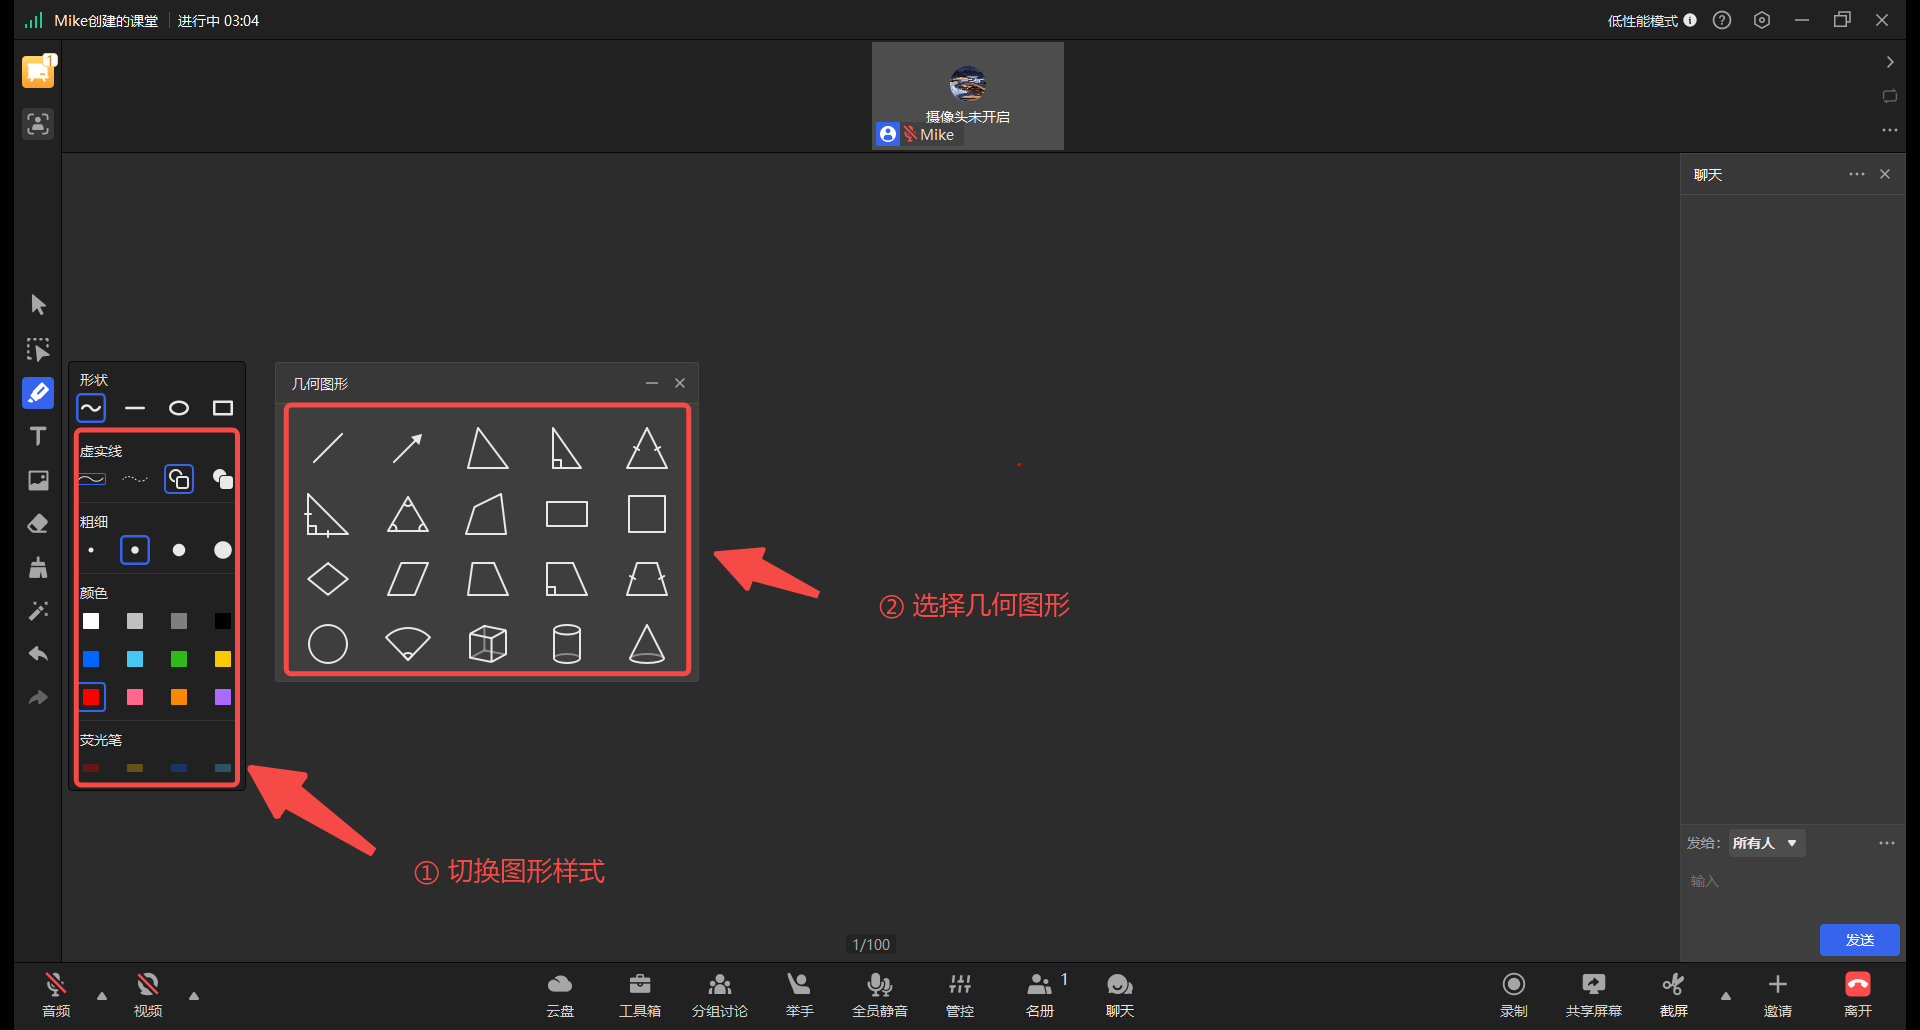Open the 名册 roster panel

pyautogui.click(x=1040, y=995)
